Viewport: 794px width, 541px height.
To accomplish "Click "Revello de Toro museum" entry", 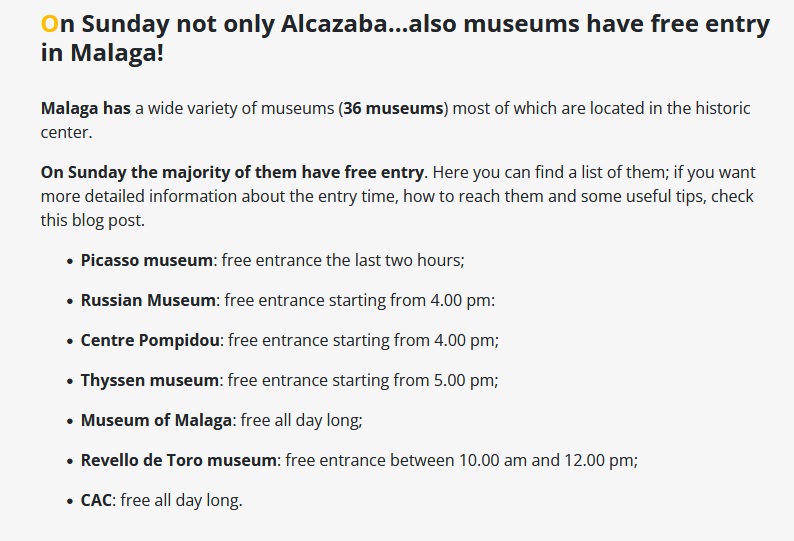I will (178, 460).
